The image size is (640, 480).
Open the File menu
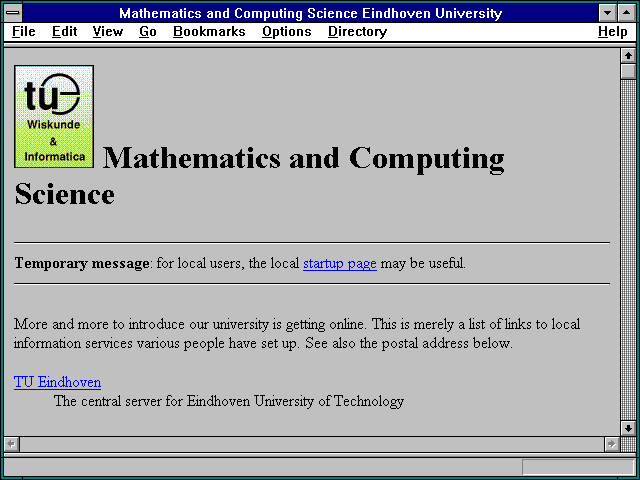point(24,32)
